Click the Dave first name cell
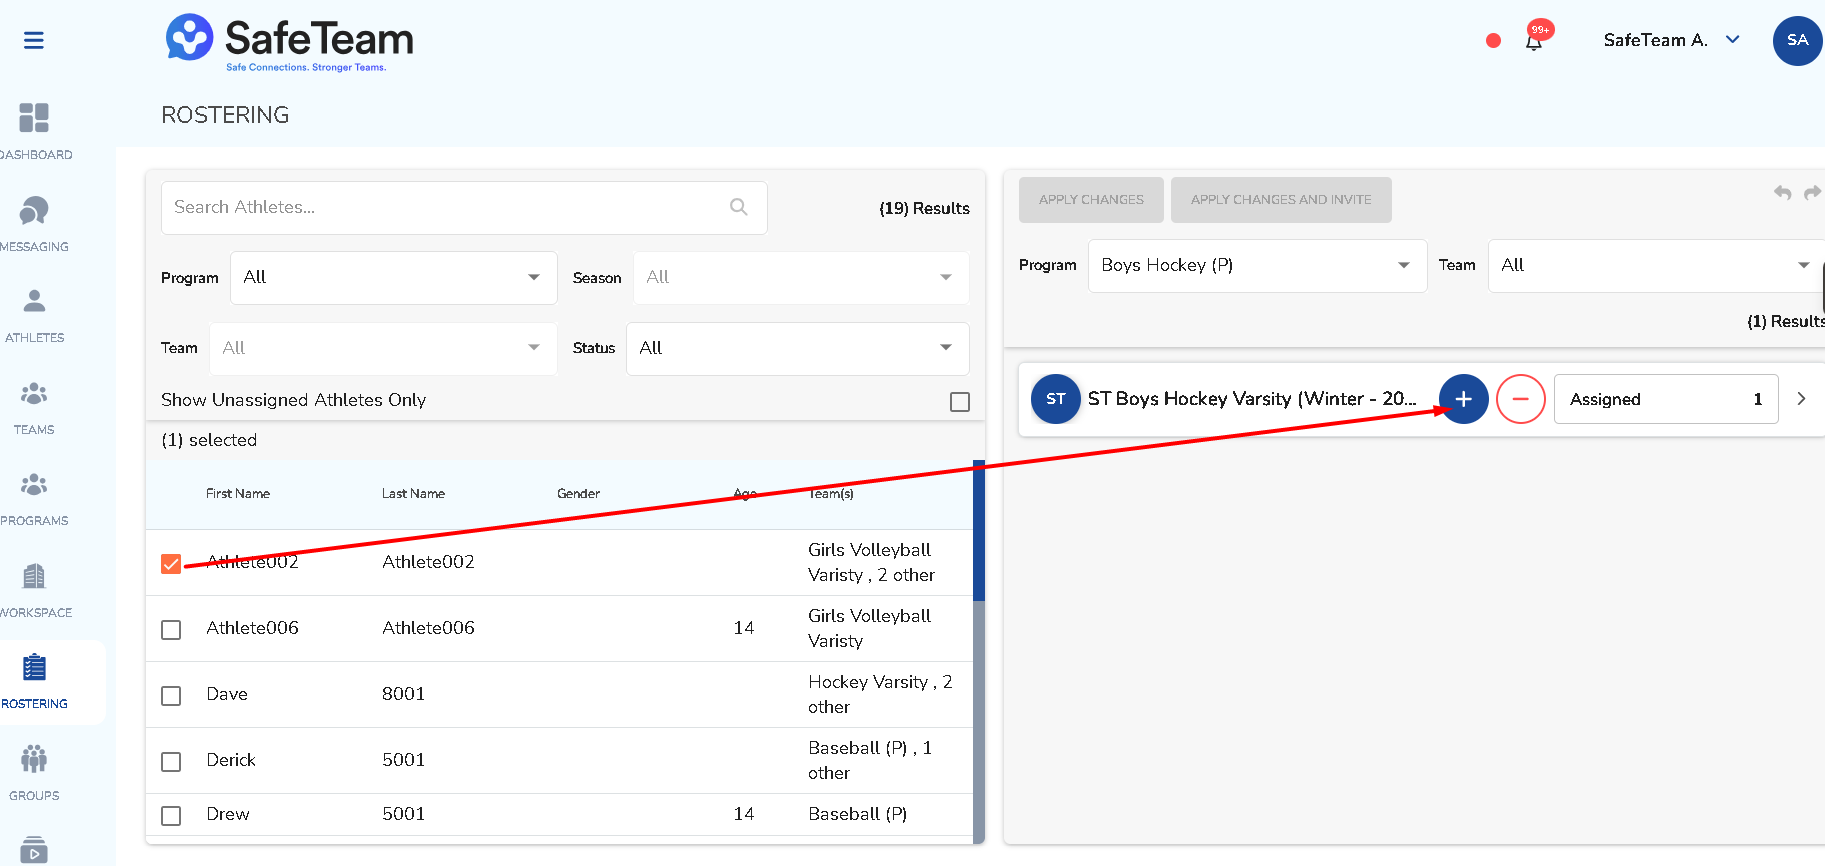The image size is (1825, 866). click(227, 694)
